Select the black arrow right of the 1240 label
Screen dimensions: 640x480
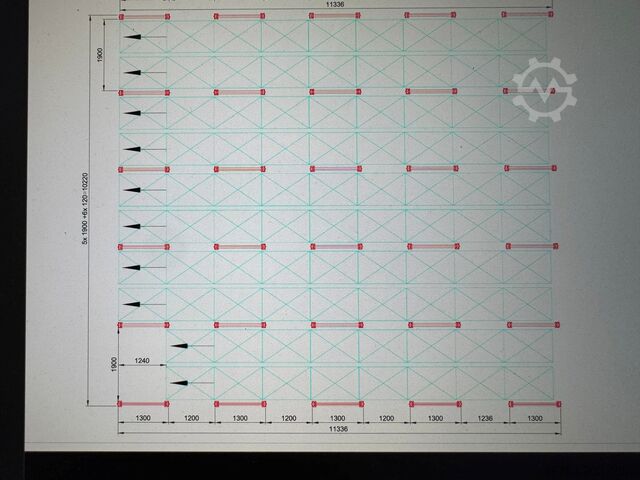[192, 346]
